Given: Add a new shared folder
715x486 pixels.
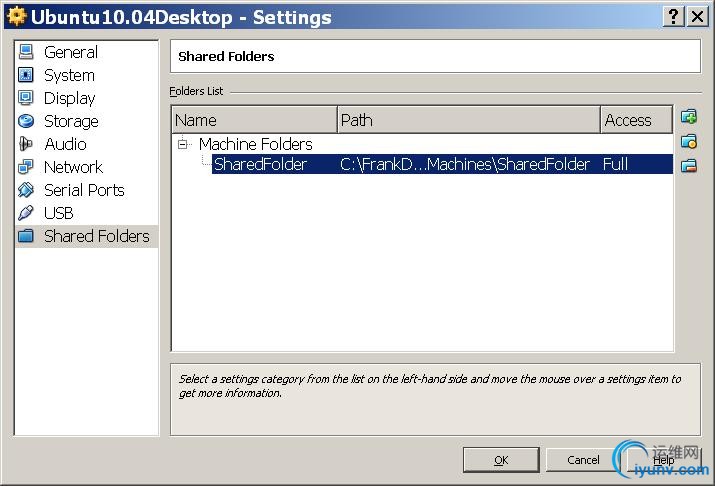Looking at the screenshot, I should coord(689,117).
